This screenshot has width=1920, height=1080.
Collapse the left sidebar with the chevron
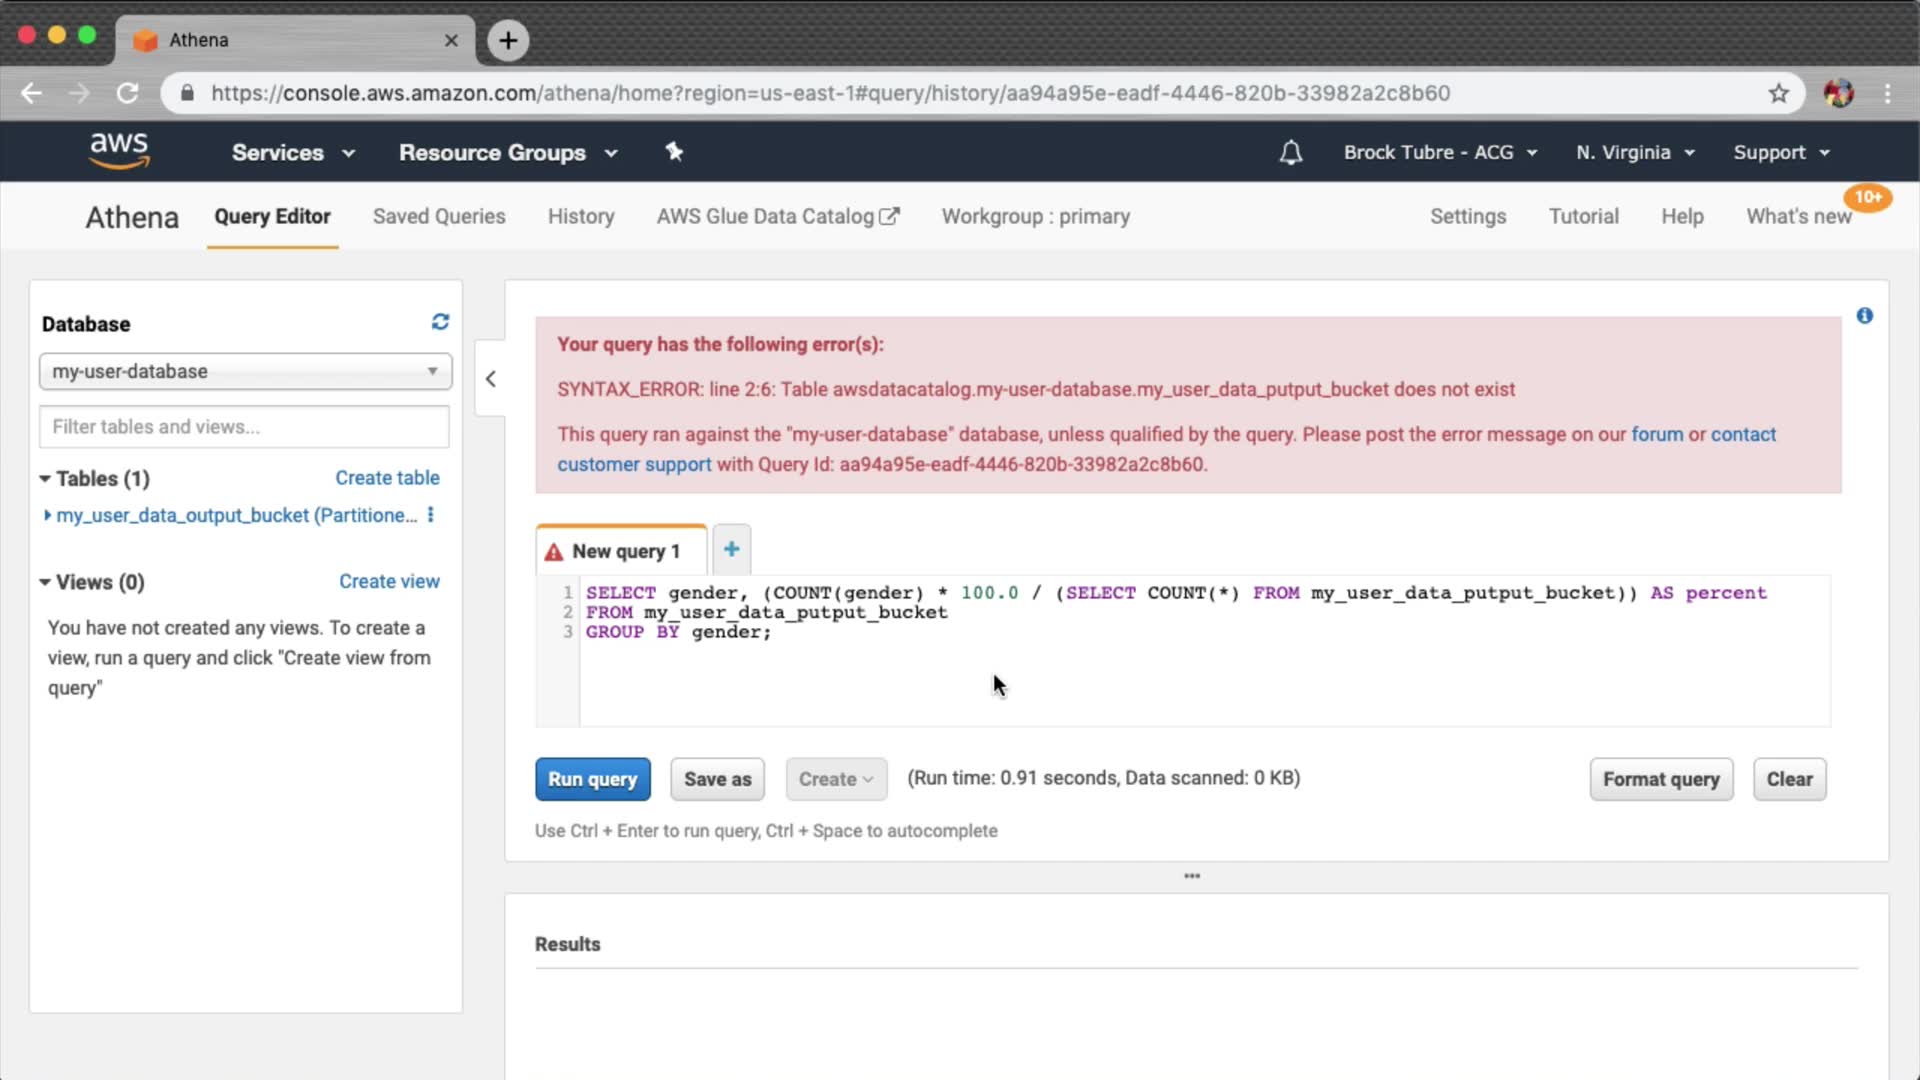pyautogui.click(x=490, y=379)
